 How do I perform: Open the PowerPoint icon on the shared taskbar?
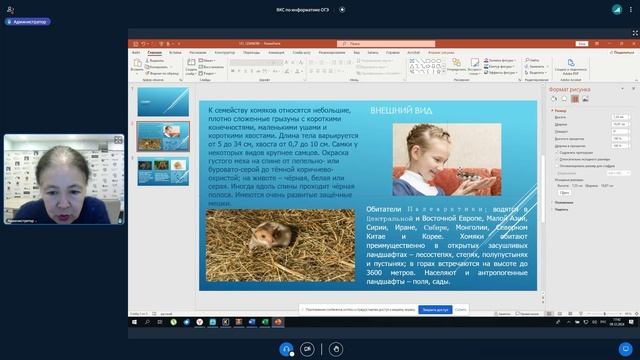pos(278,322)
